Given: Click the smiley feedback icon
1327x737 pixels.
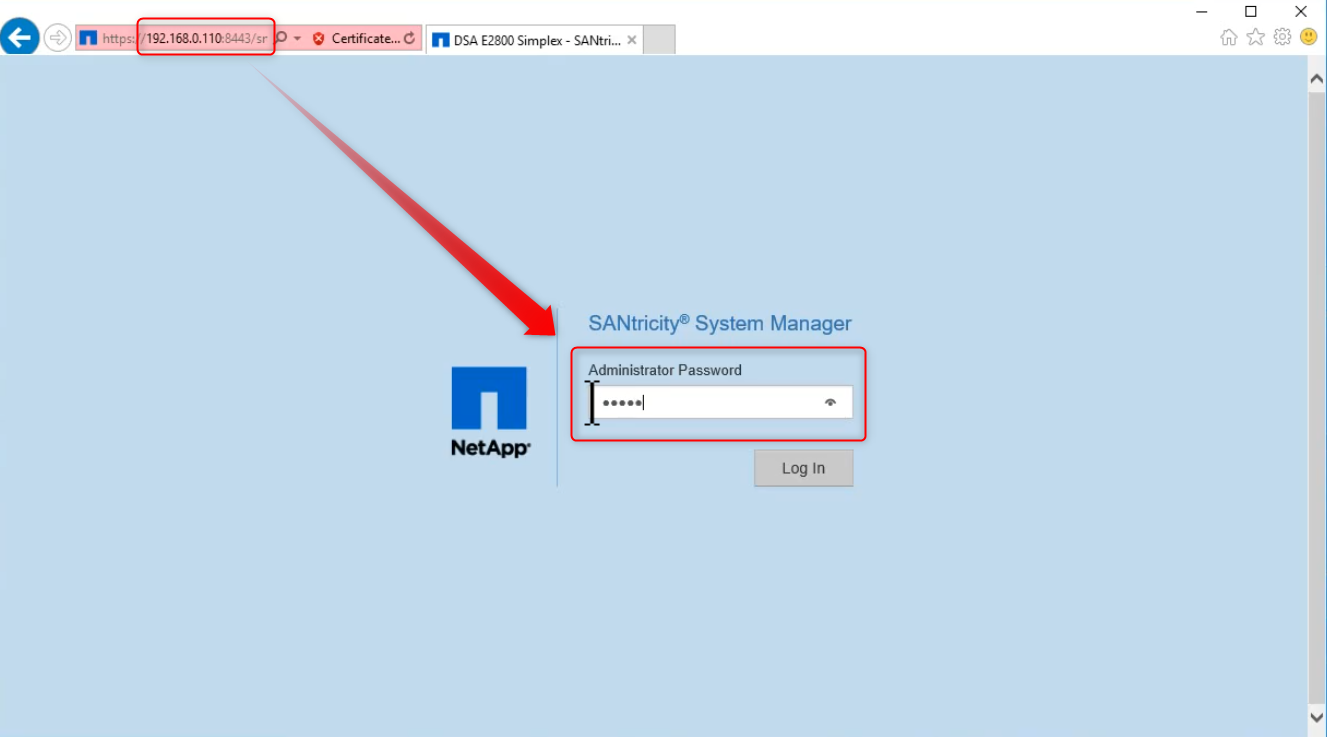Looking at the screenshot, I should [1309, 37].
